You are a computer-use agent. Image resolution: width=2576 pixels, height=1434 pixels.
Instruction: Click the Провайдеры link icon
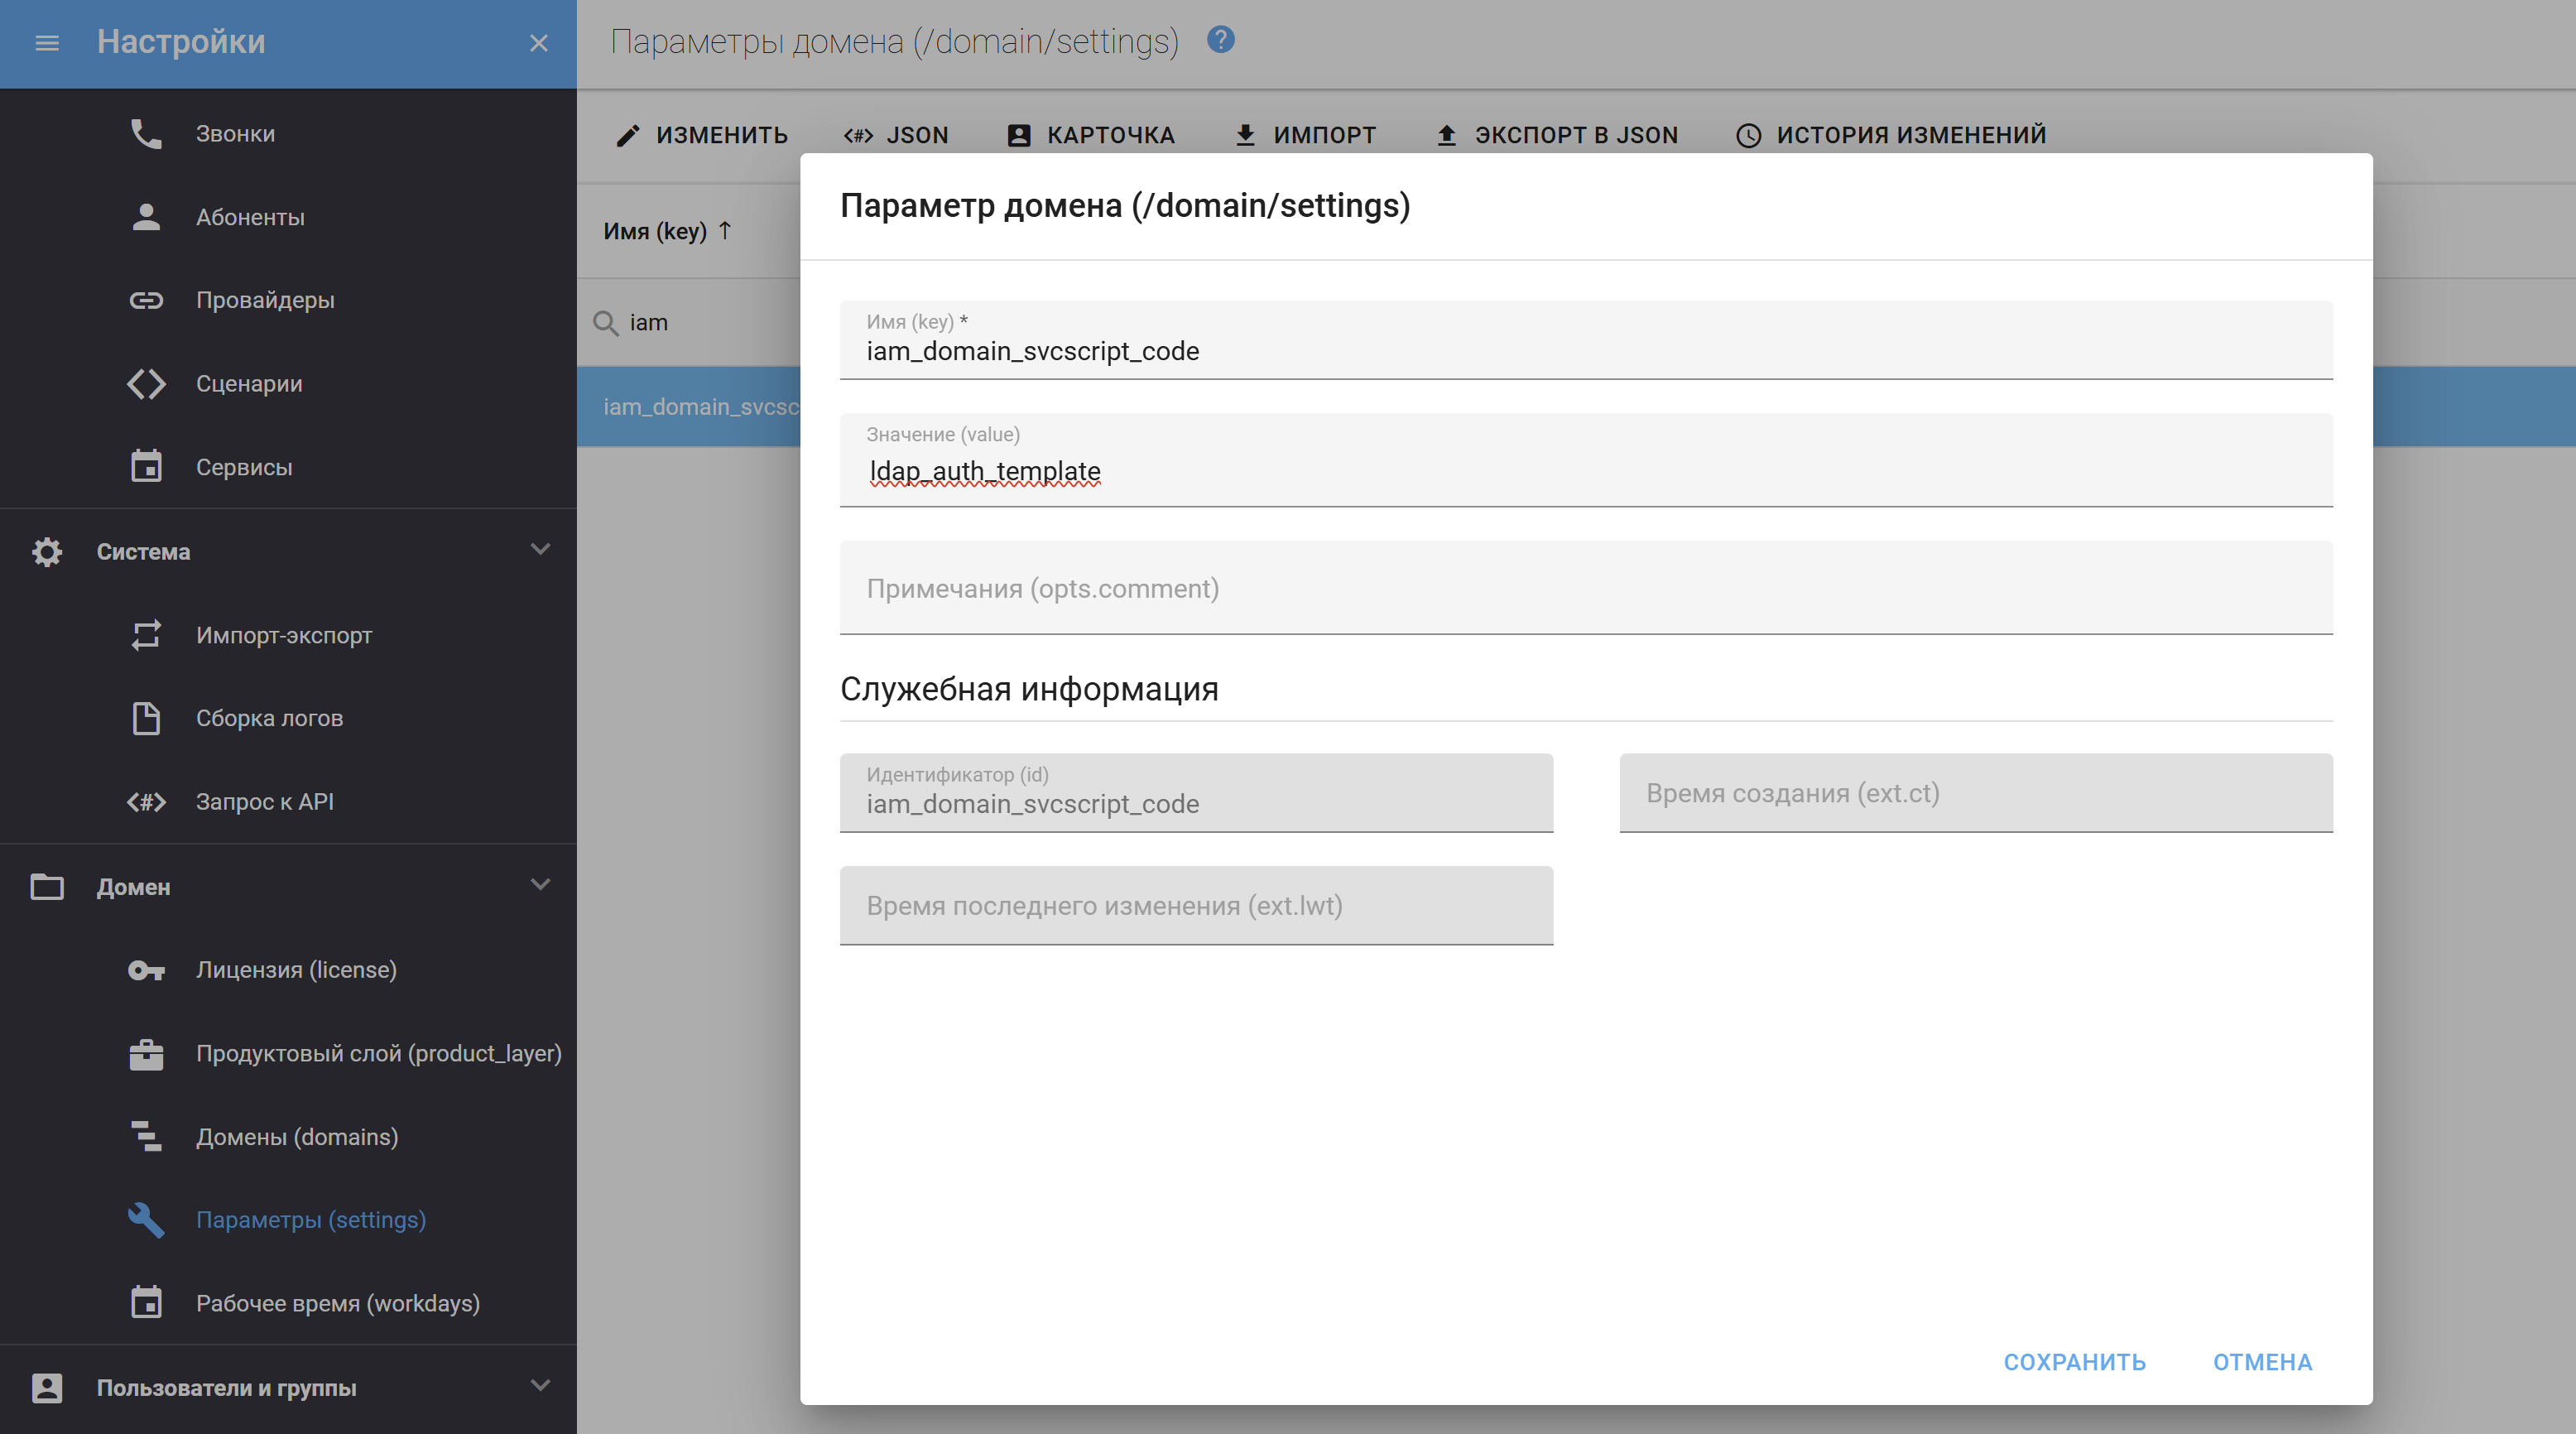click(x=146, y=300)
